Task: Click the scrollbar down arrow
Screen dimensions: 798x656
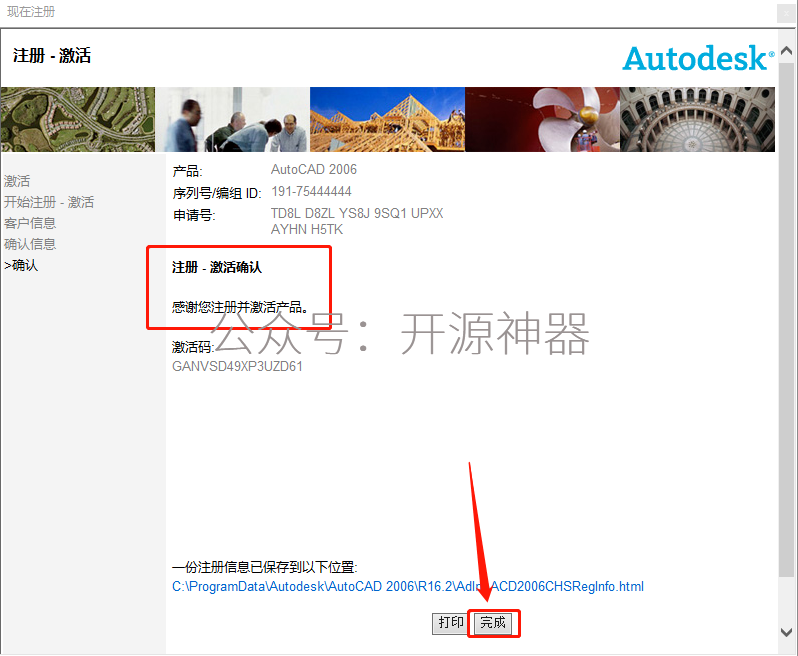Action: [x=786, y=632]
